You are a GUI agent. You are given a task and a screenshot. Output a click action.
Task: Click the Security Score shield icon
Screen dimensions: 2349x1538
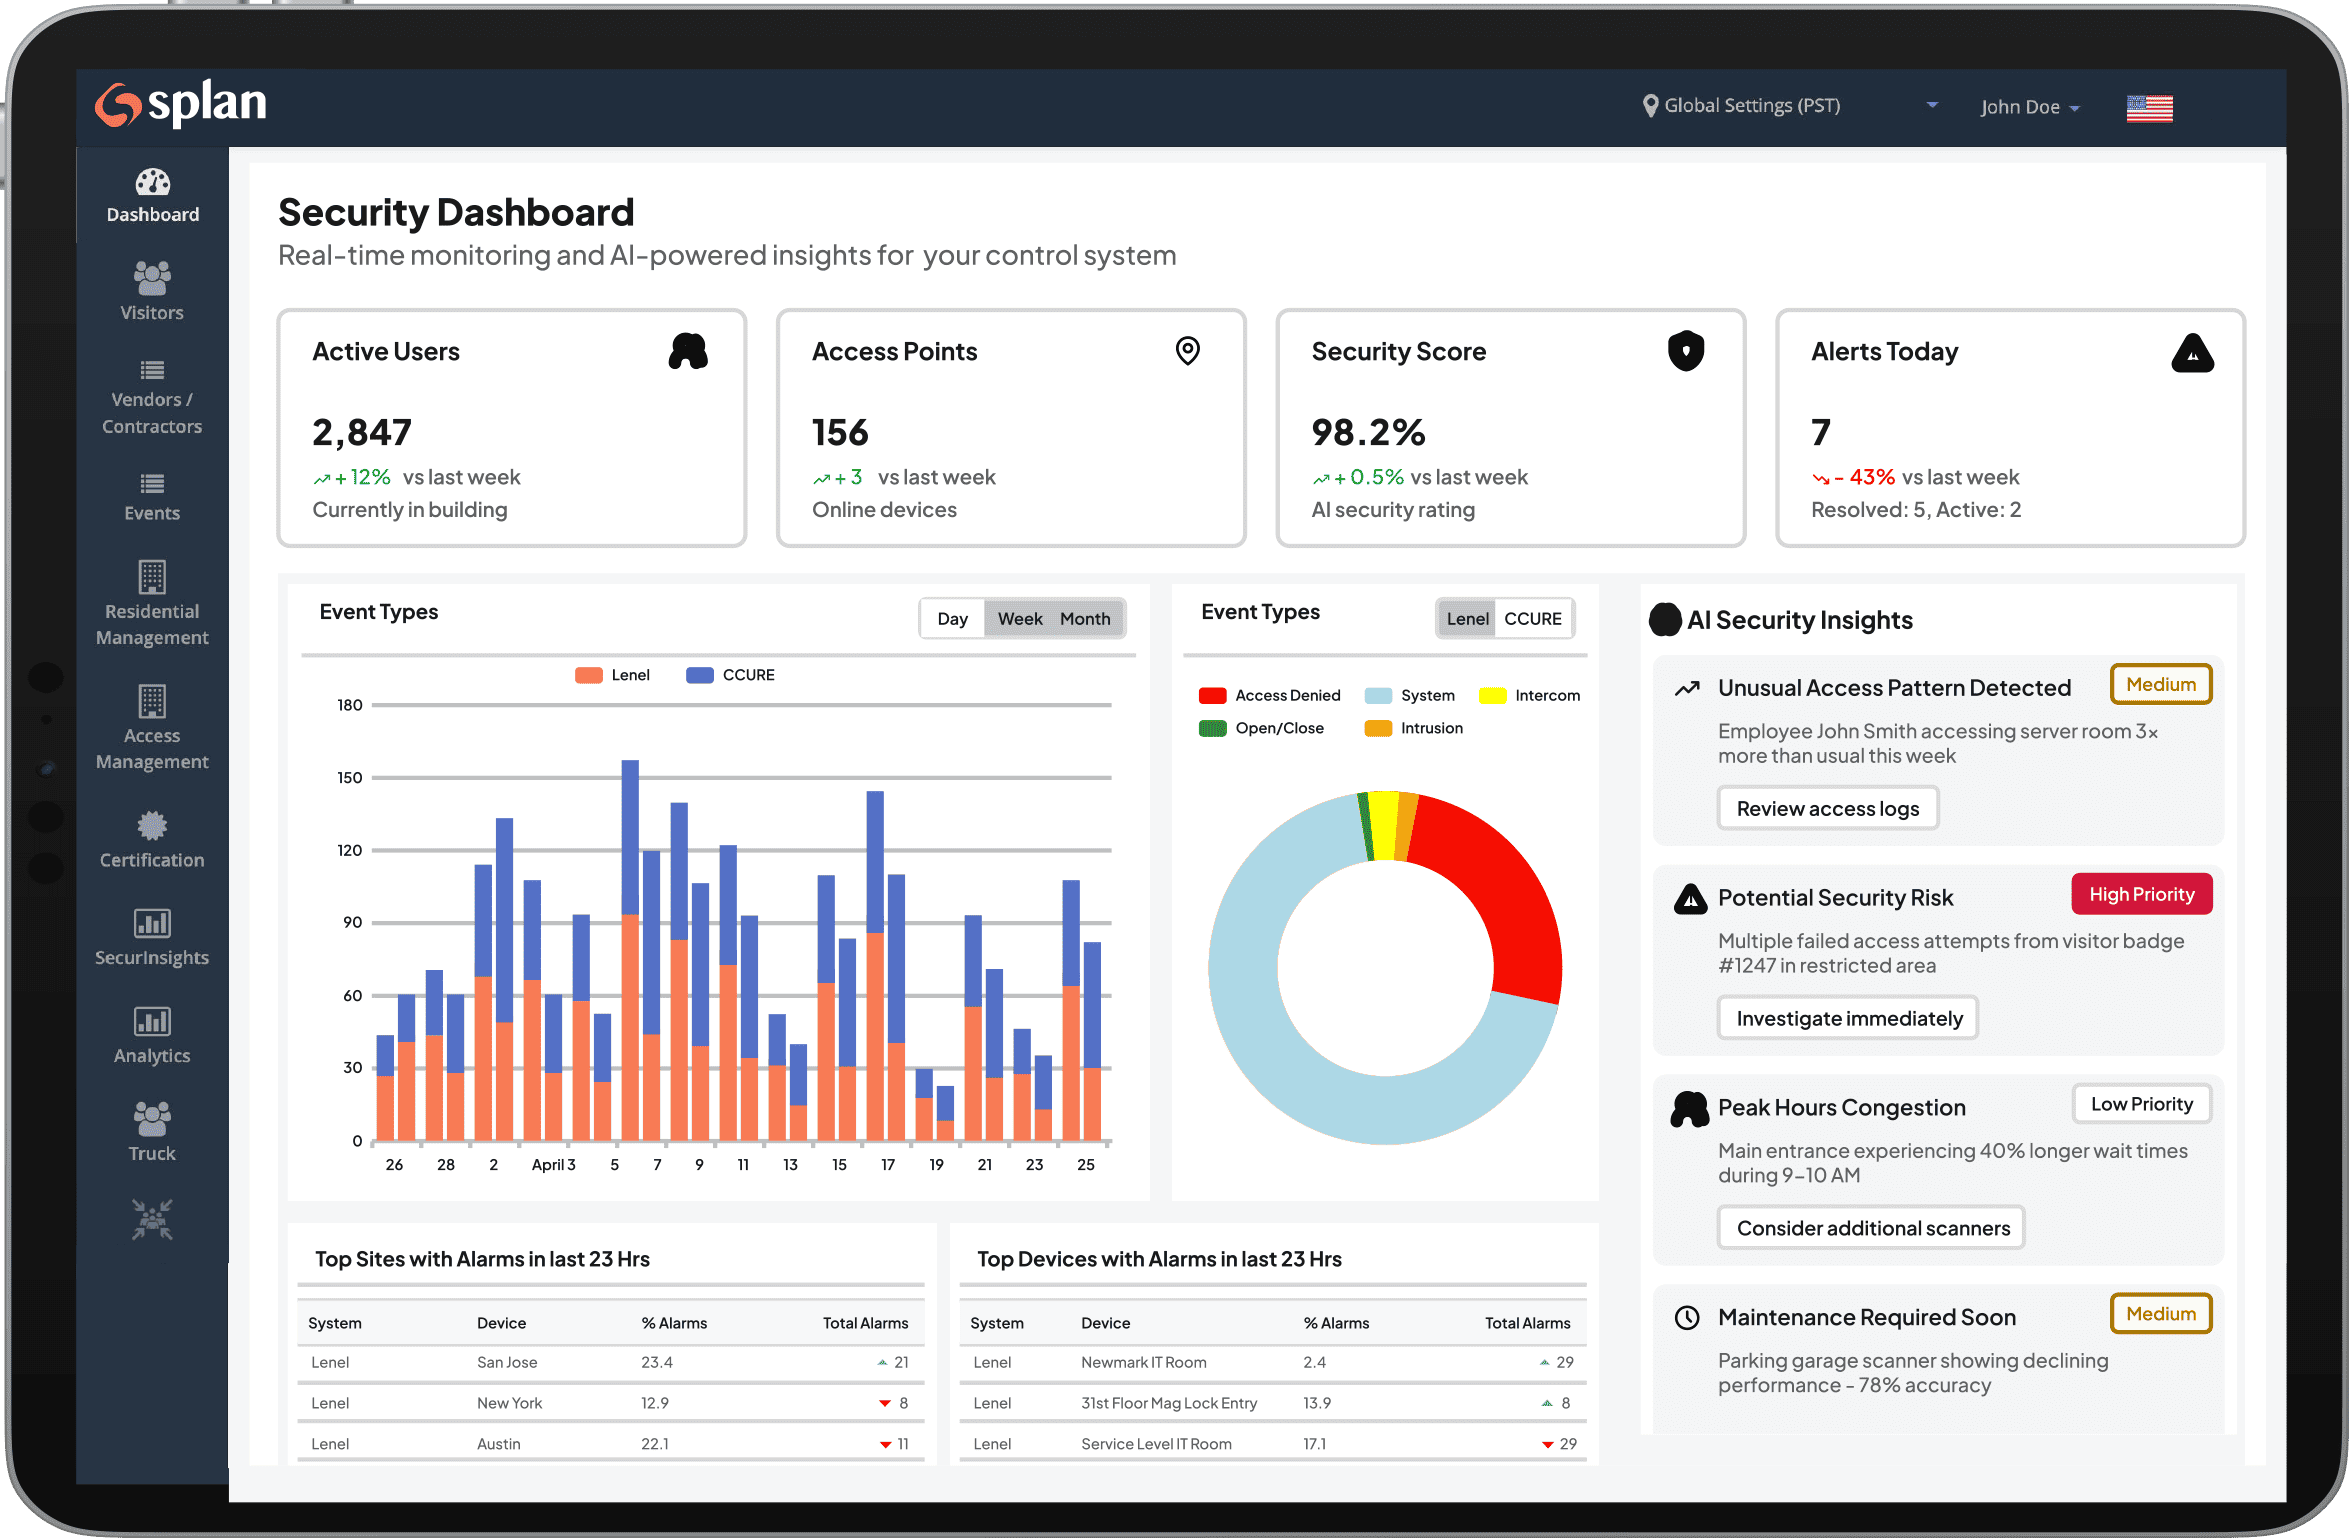click(x=1685, y=351)
